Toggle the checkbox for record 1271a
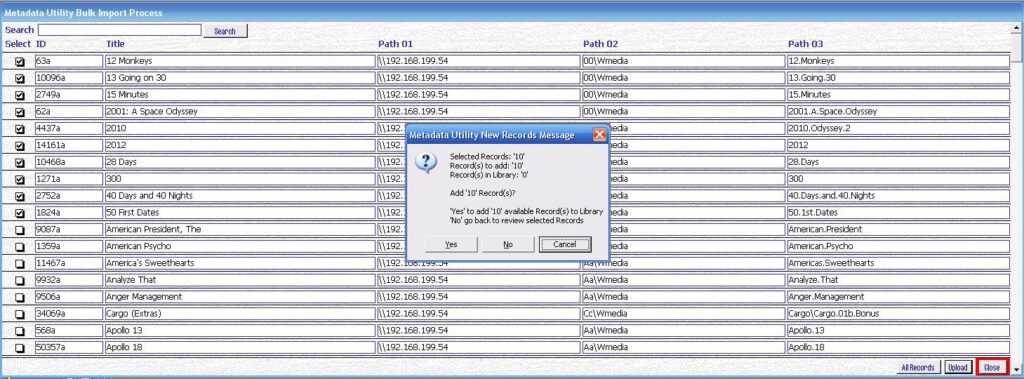Viewport: 1024px width, 379px height. point(20,180)
